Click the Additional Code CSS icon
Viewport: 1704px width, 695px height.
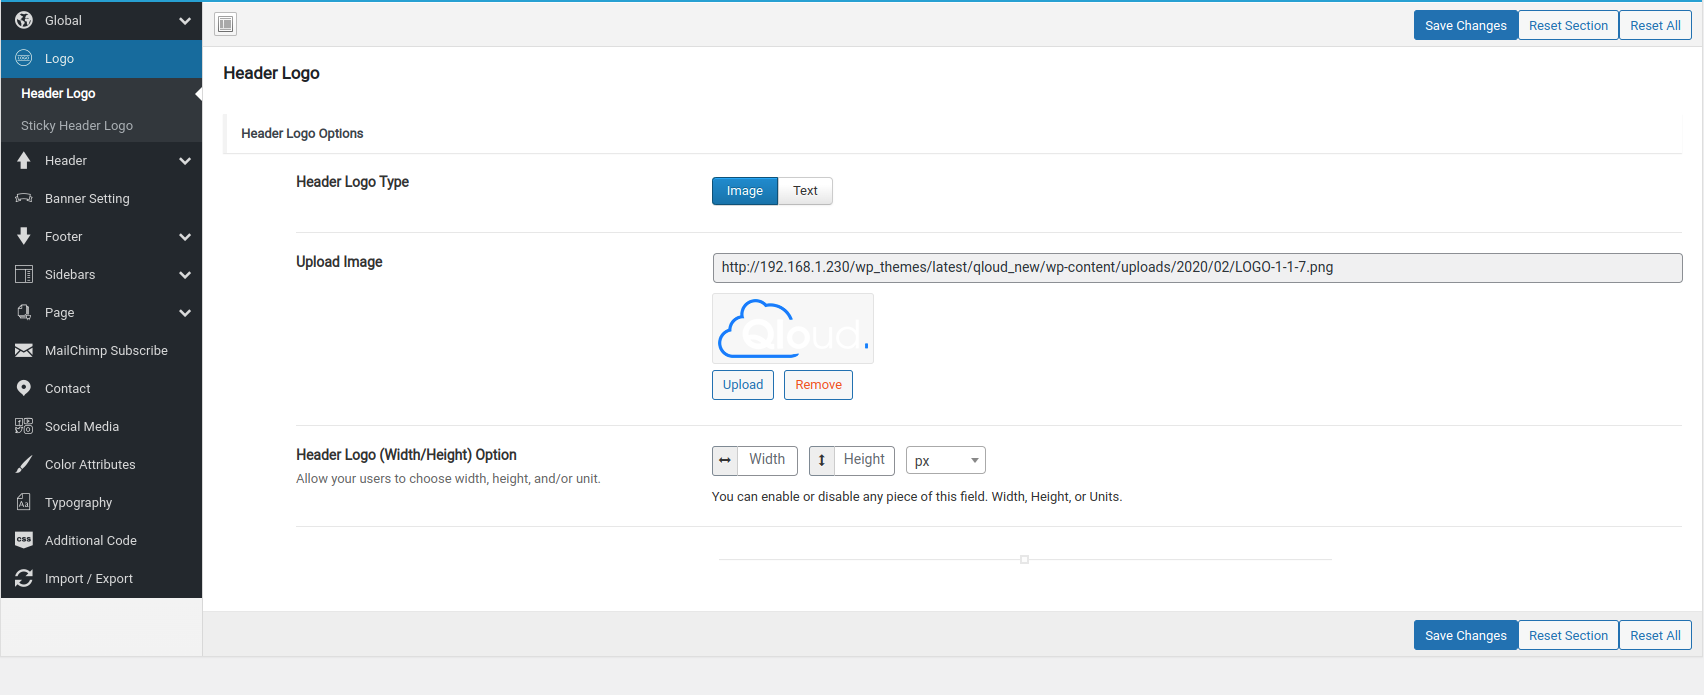coord(24,540)
